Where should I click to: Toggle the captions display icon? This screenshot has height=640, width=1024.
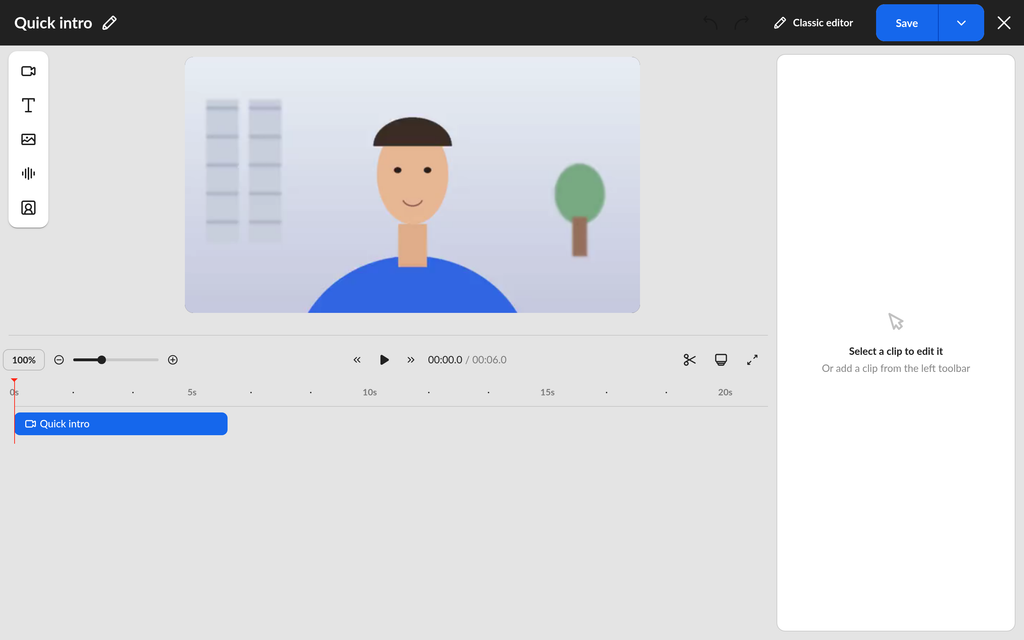[721, 360]
